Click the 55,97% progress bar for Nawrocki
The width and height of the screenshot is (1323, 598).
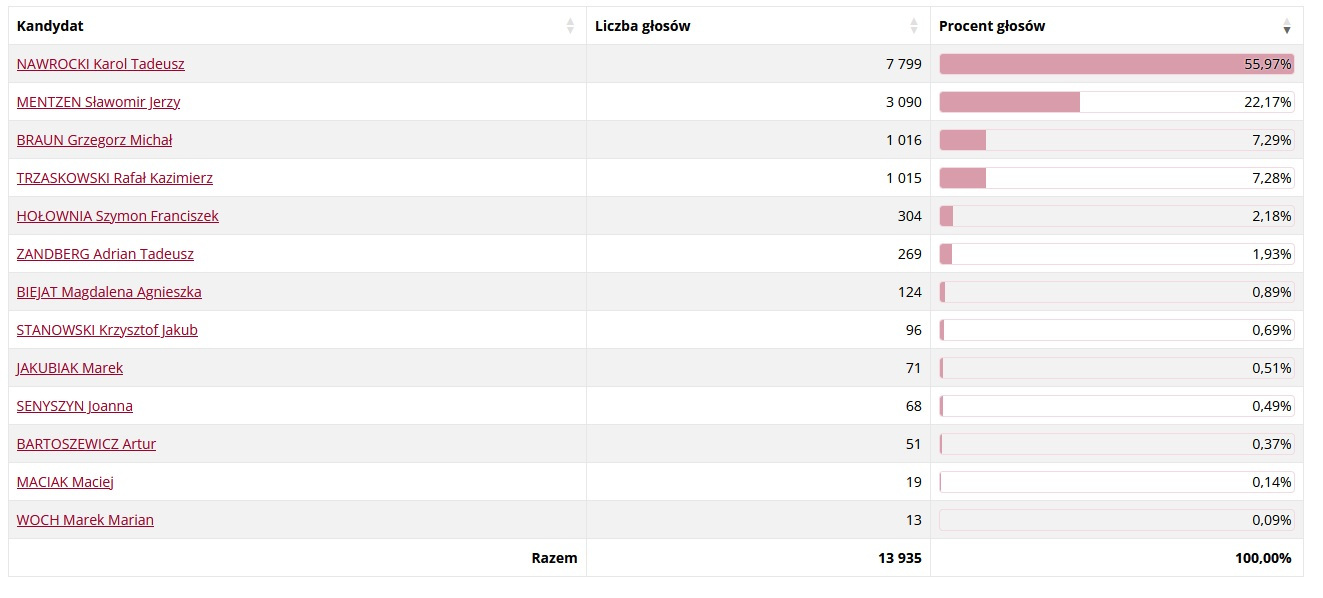(x=1117, y=64)
